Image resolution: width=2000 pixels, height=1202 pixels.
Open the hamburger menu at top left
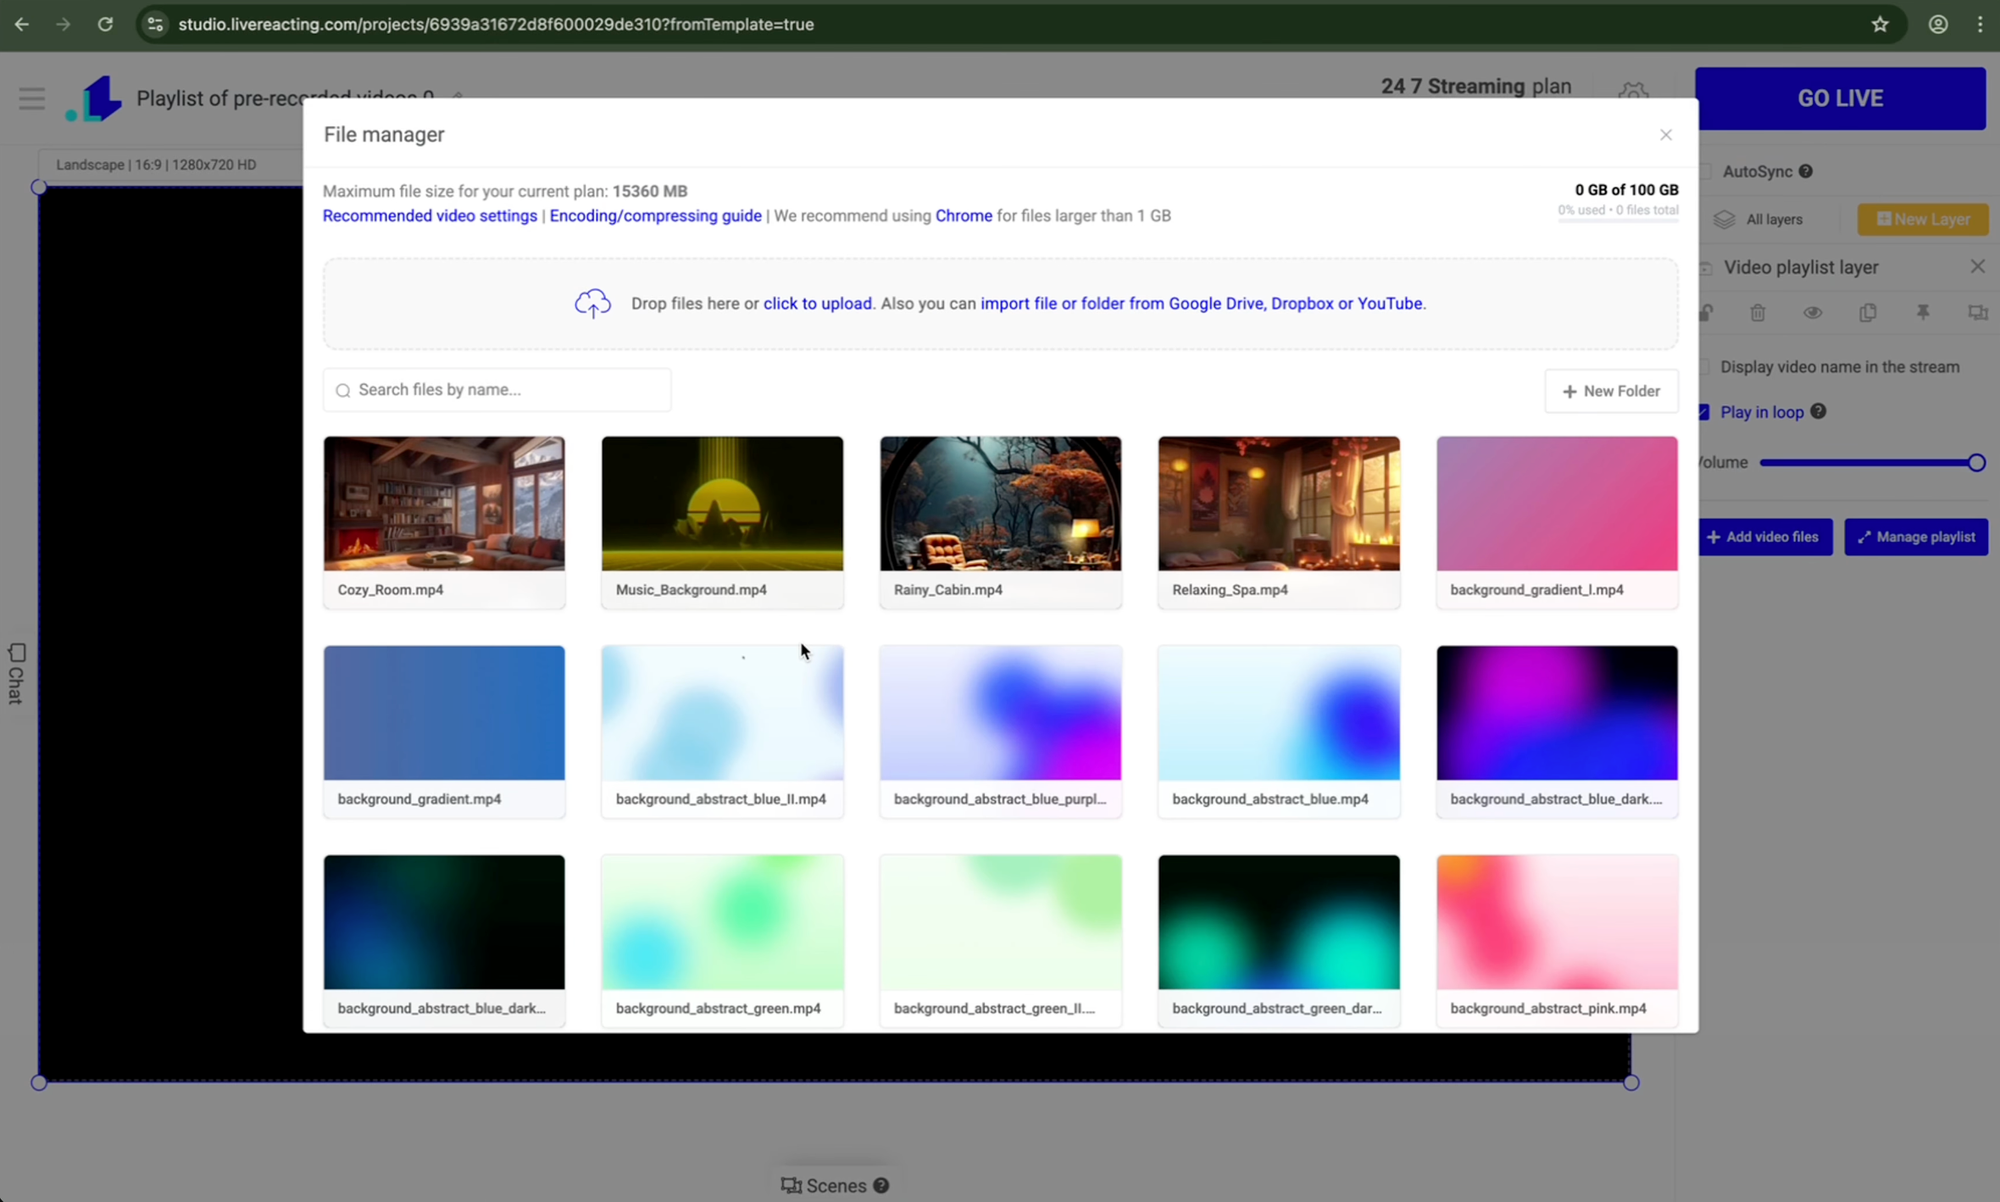32,98
